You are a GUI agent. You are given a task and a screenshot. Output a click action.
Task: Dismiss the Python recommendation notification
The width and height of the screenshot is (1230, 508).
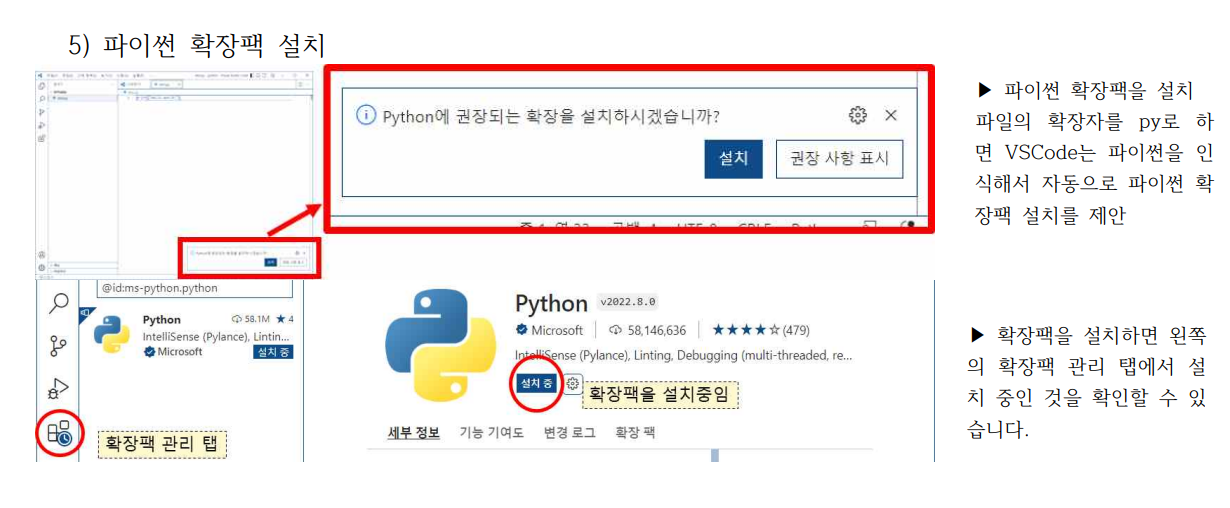tap(891, 115)
